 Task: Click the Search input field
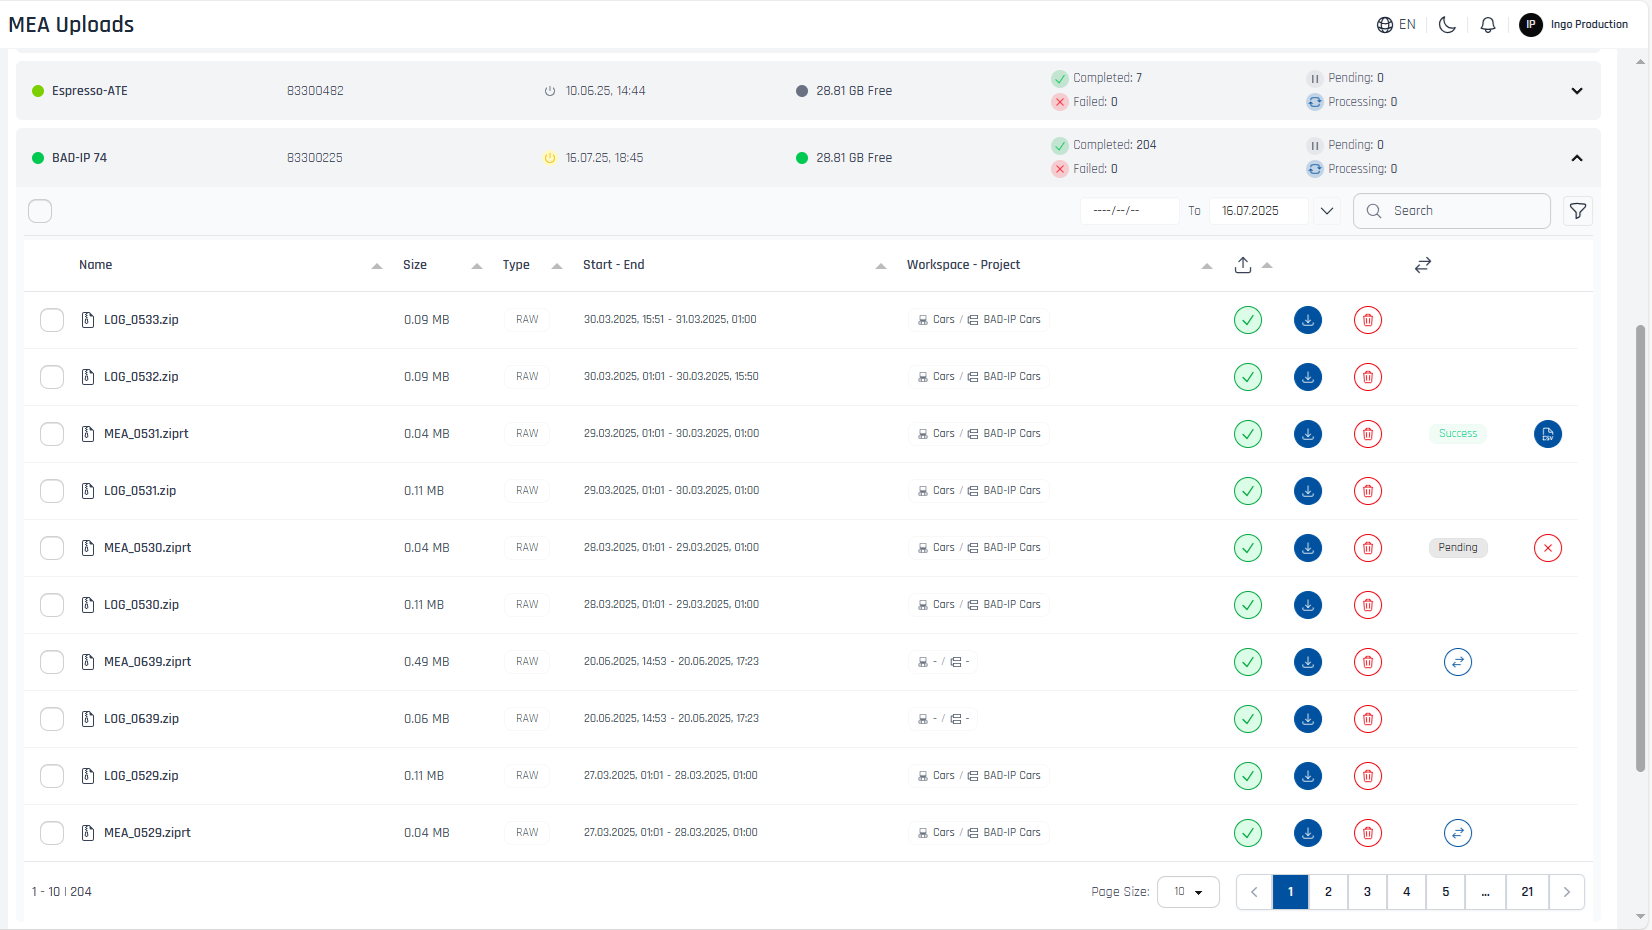[1462, 211]
